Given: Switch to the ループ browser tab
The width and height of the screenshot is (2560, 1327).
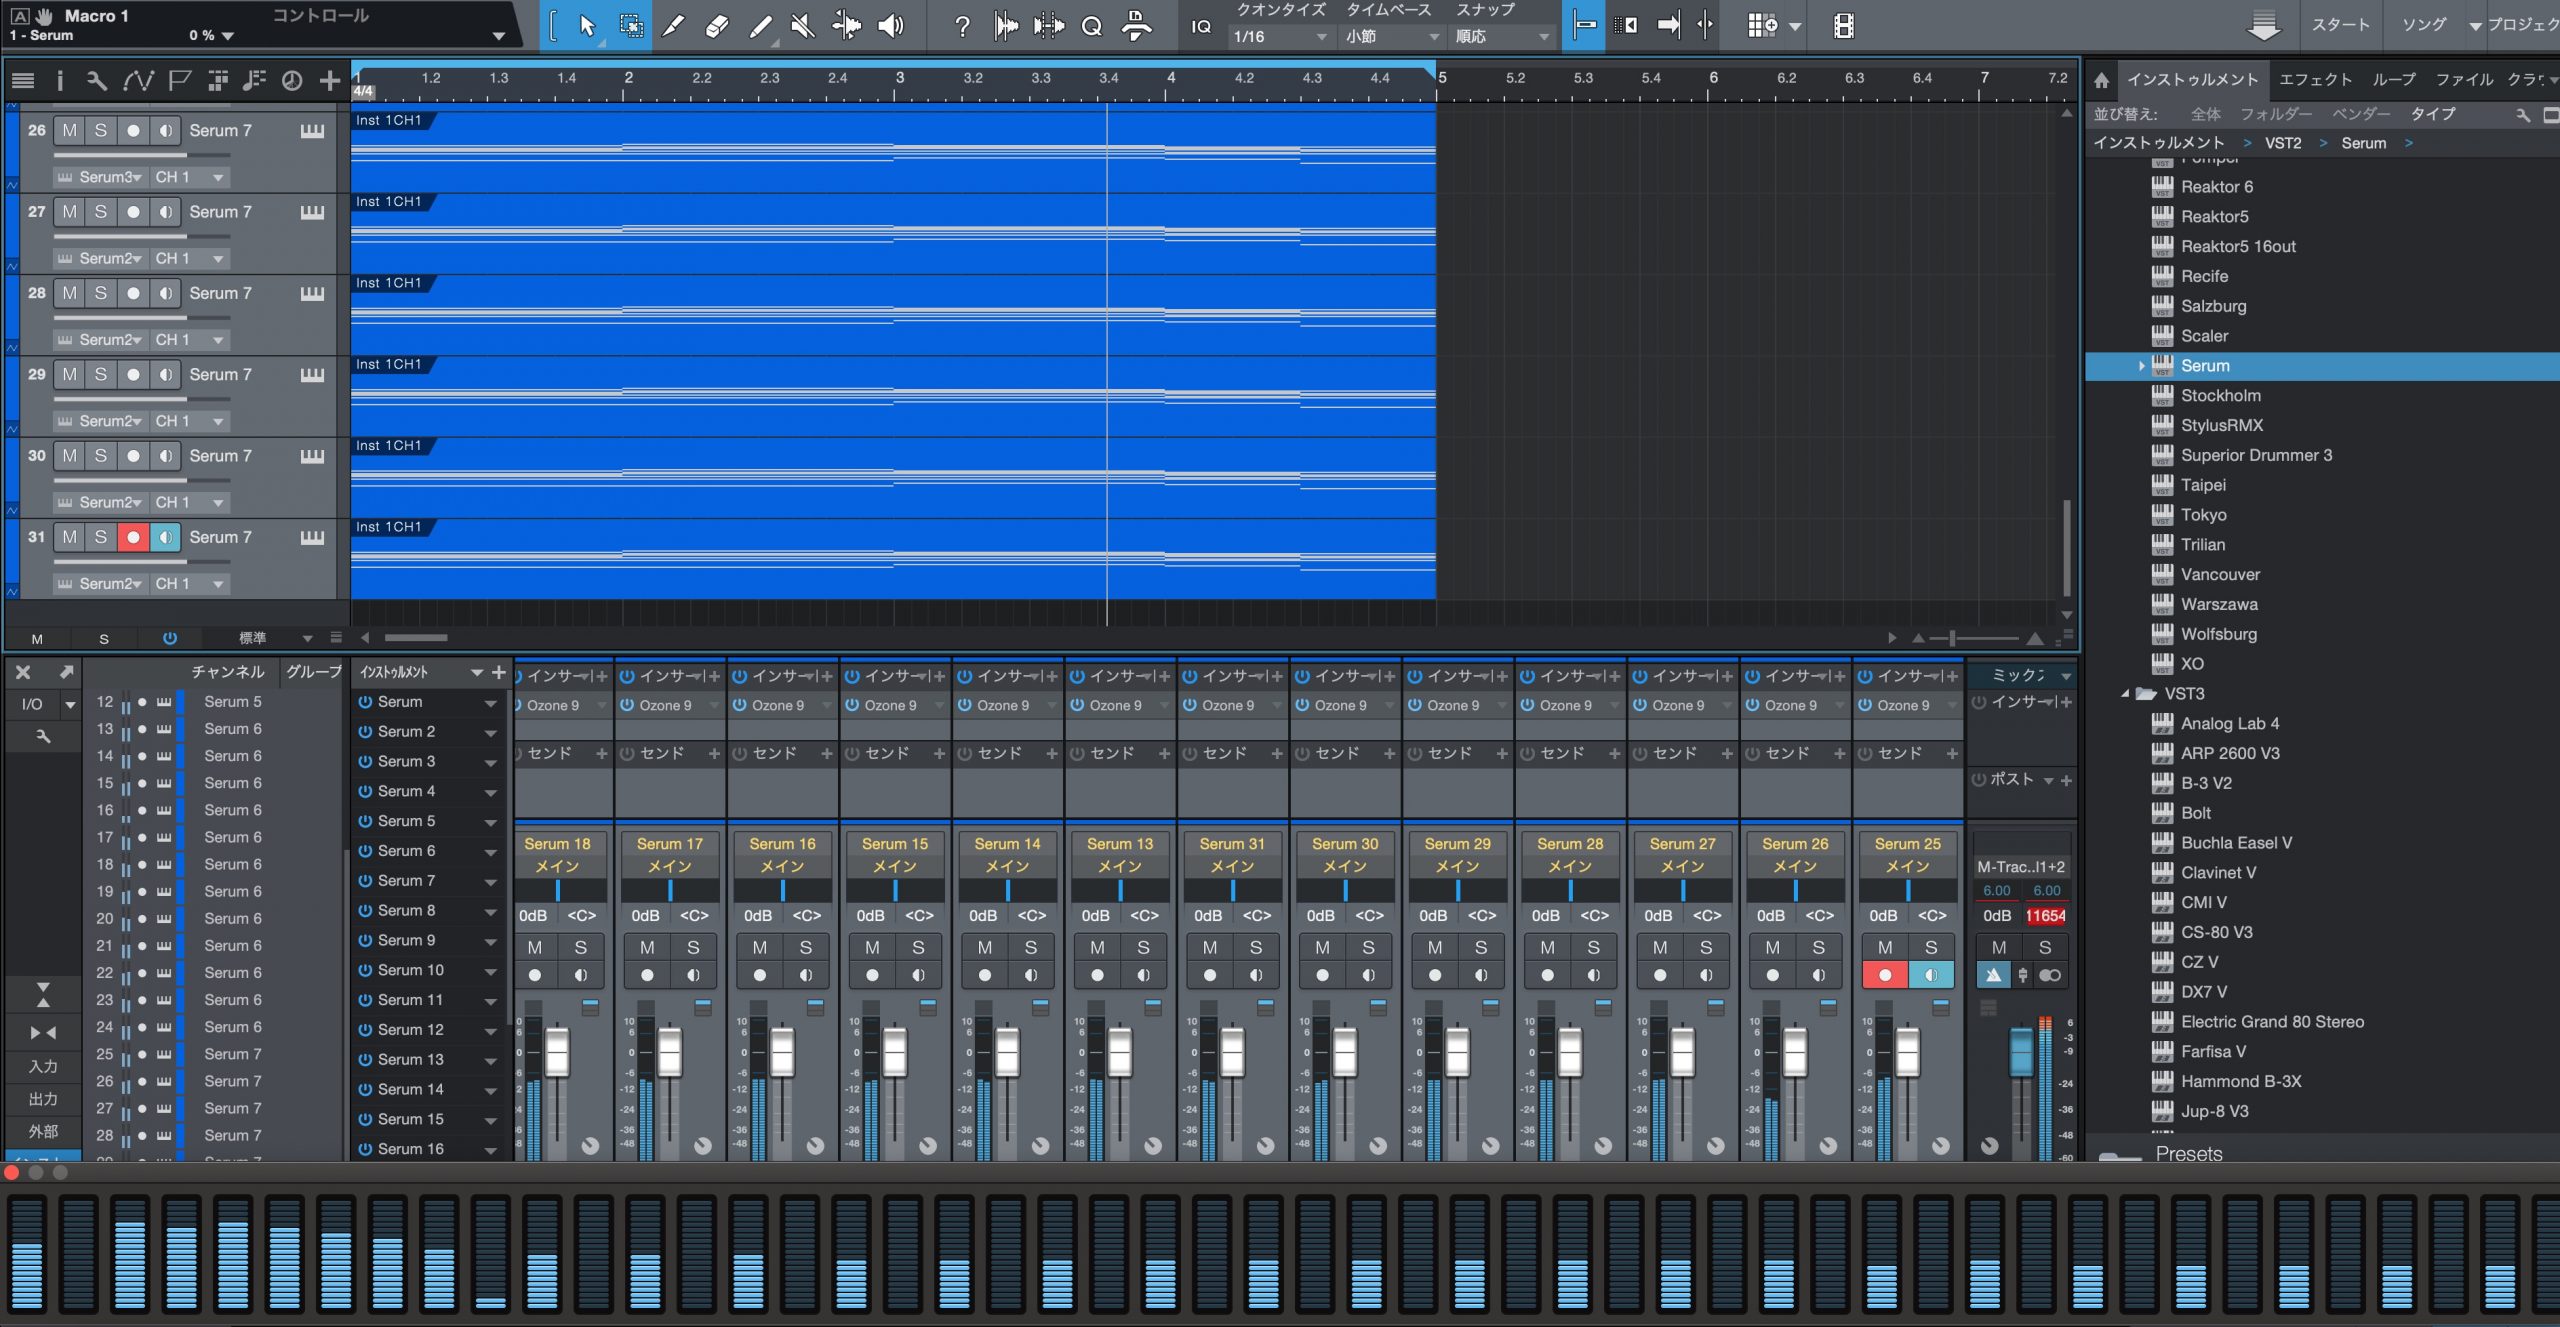Looking at the screenshot, I should click(2394, 80).
